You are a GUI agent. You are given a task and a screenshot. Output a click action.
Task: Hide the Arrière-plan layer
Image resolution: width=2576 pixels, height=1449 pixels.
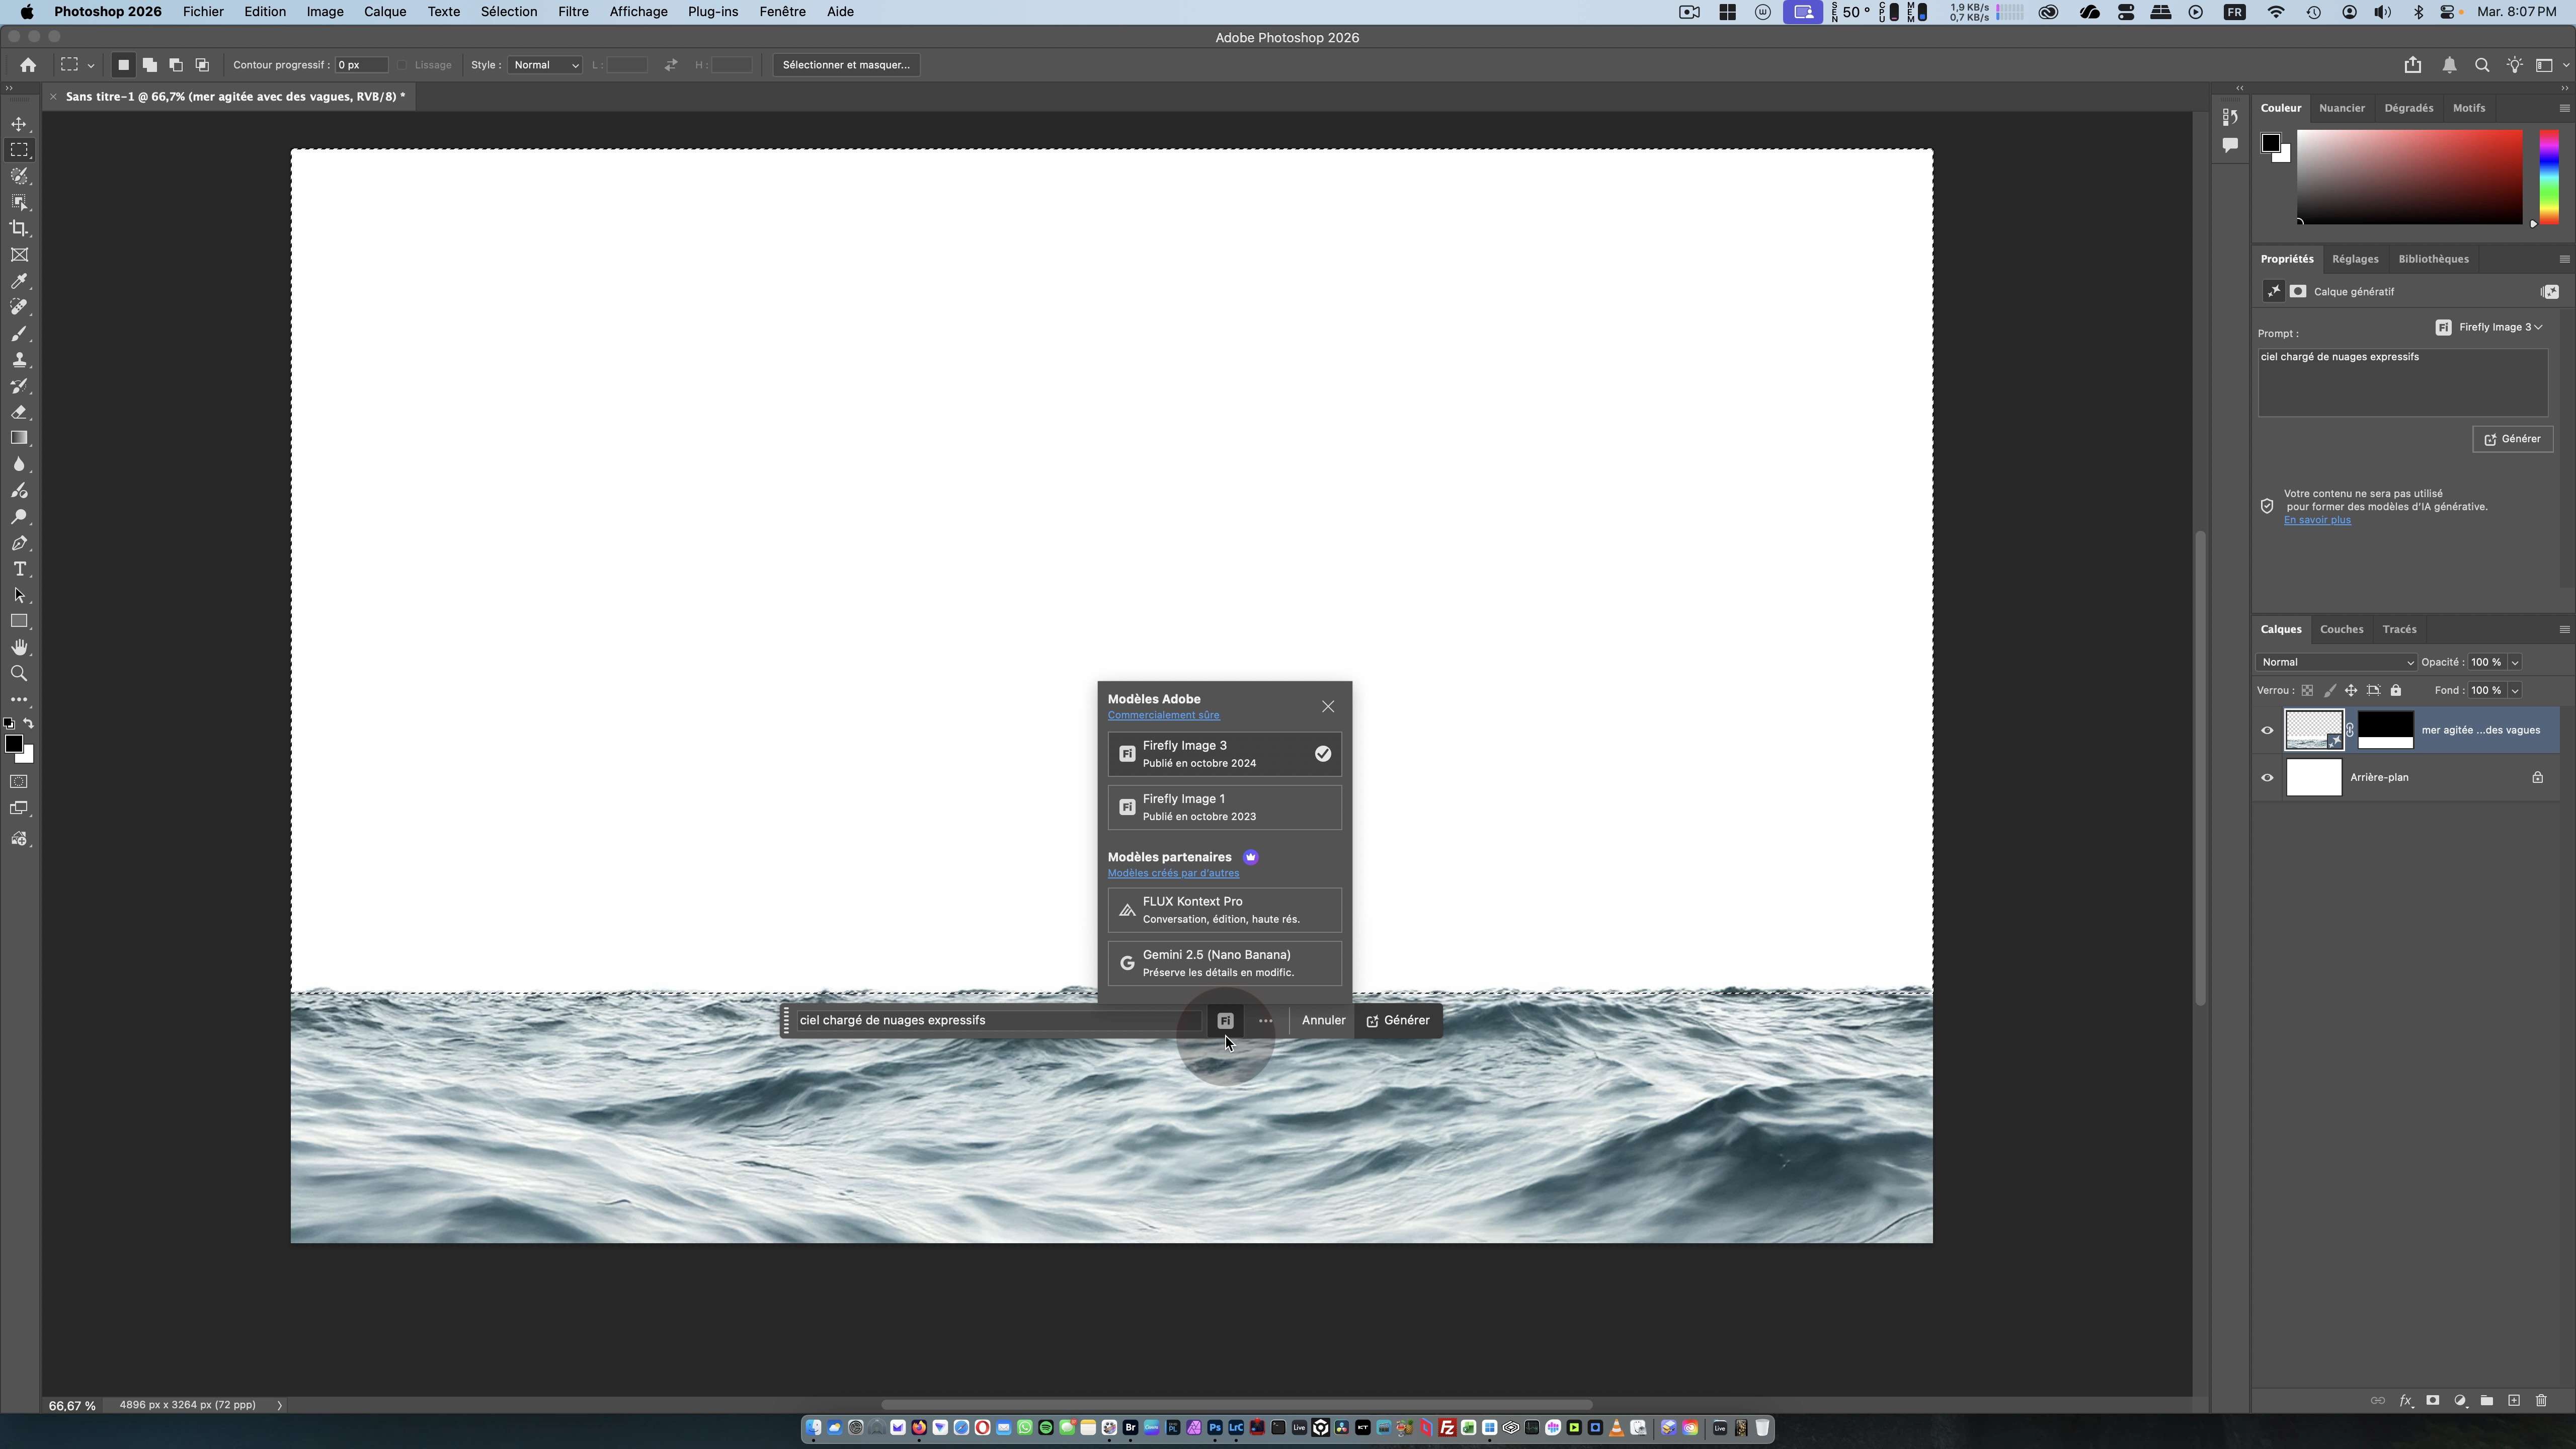[x=2267, y=777]
